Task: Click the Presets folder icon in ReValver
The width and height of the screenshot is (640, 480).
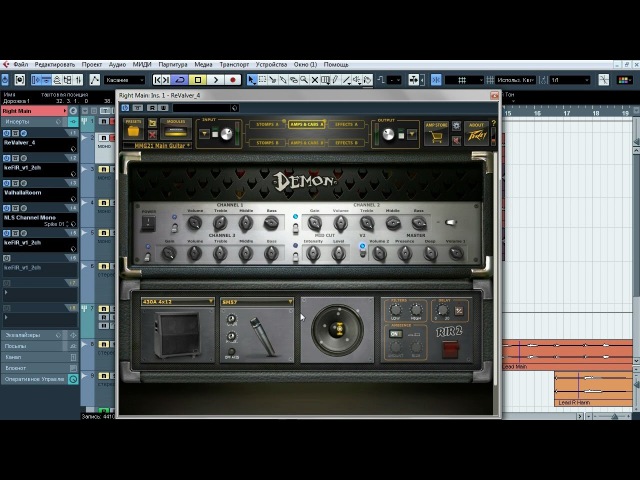Action: [133, 131]
